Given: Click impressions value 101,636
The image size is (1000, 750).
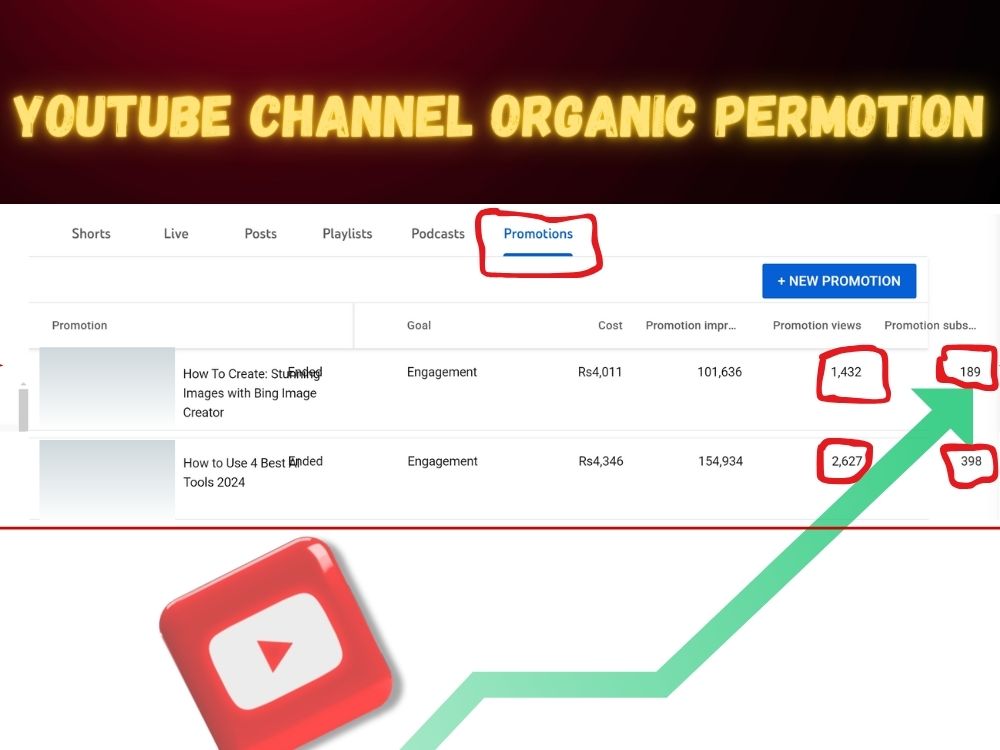Looking at the screenshot, I should point(719,372).
